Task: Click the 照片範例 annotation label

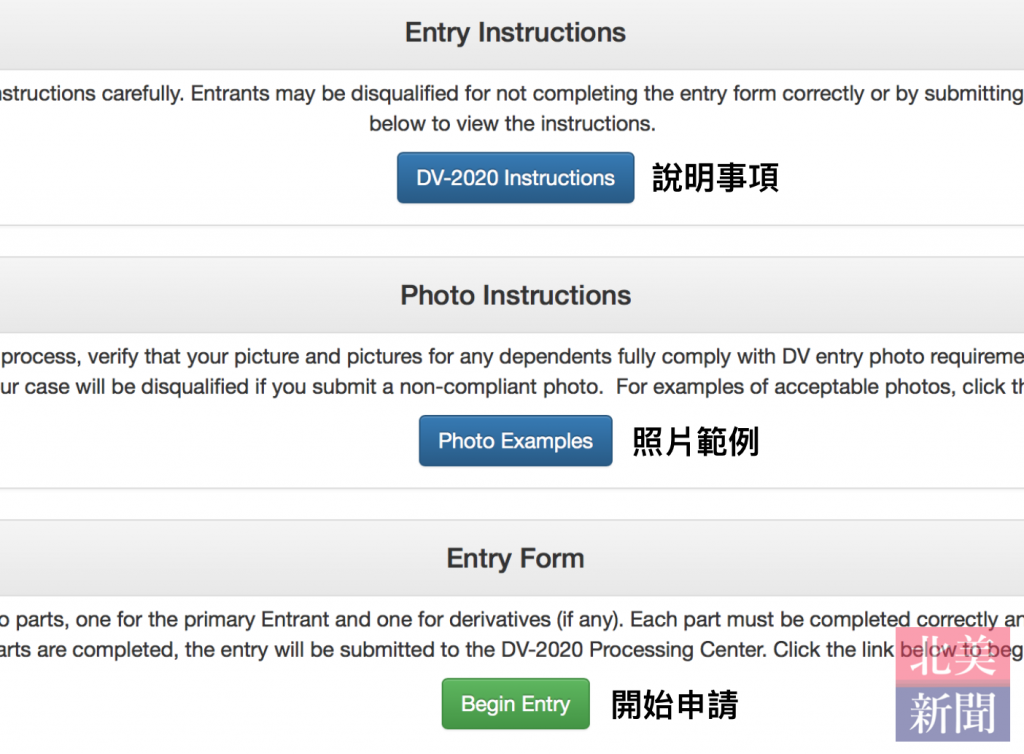Action: 695,441
